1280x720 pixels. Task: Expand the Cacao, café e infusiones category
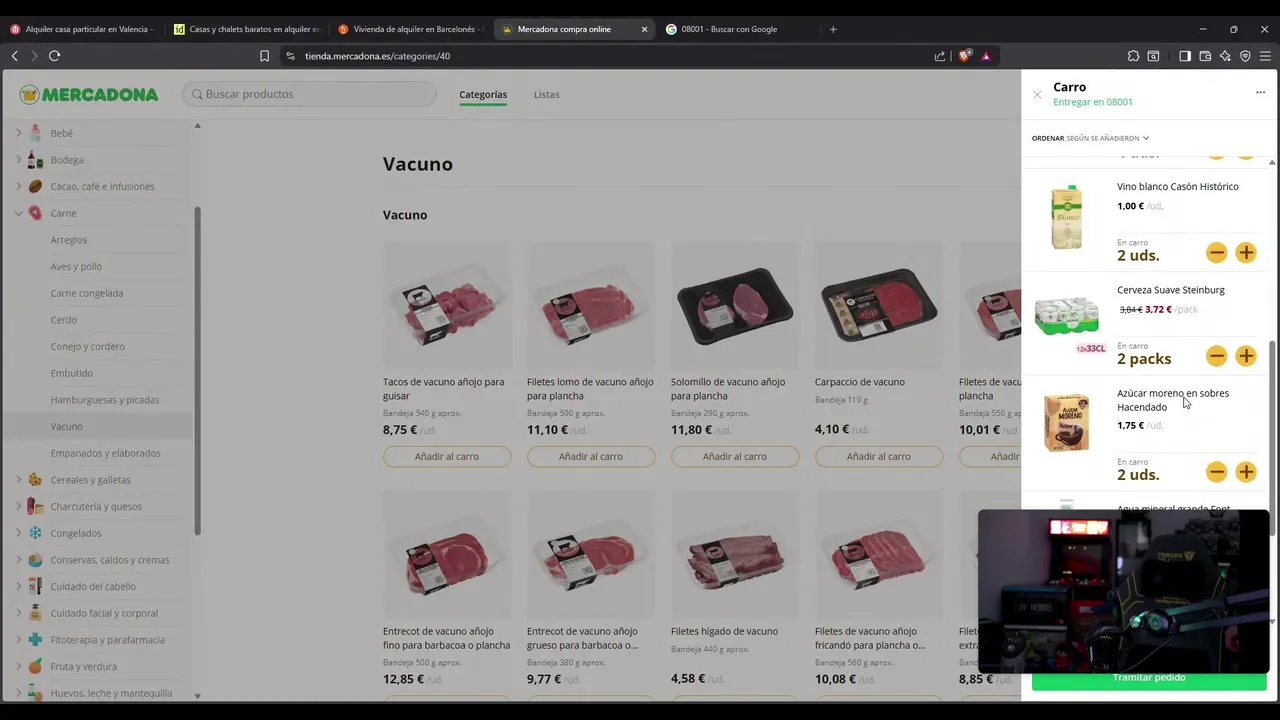click(x=18, y=186)
